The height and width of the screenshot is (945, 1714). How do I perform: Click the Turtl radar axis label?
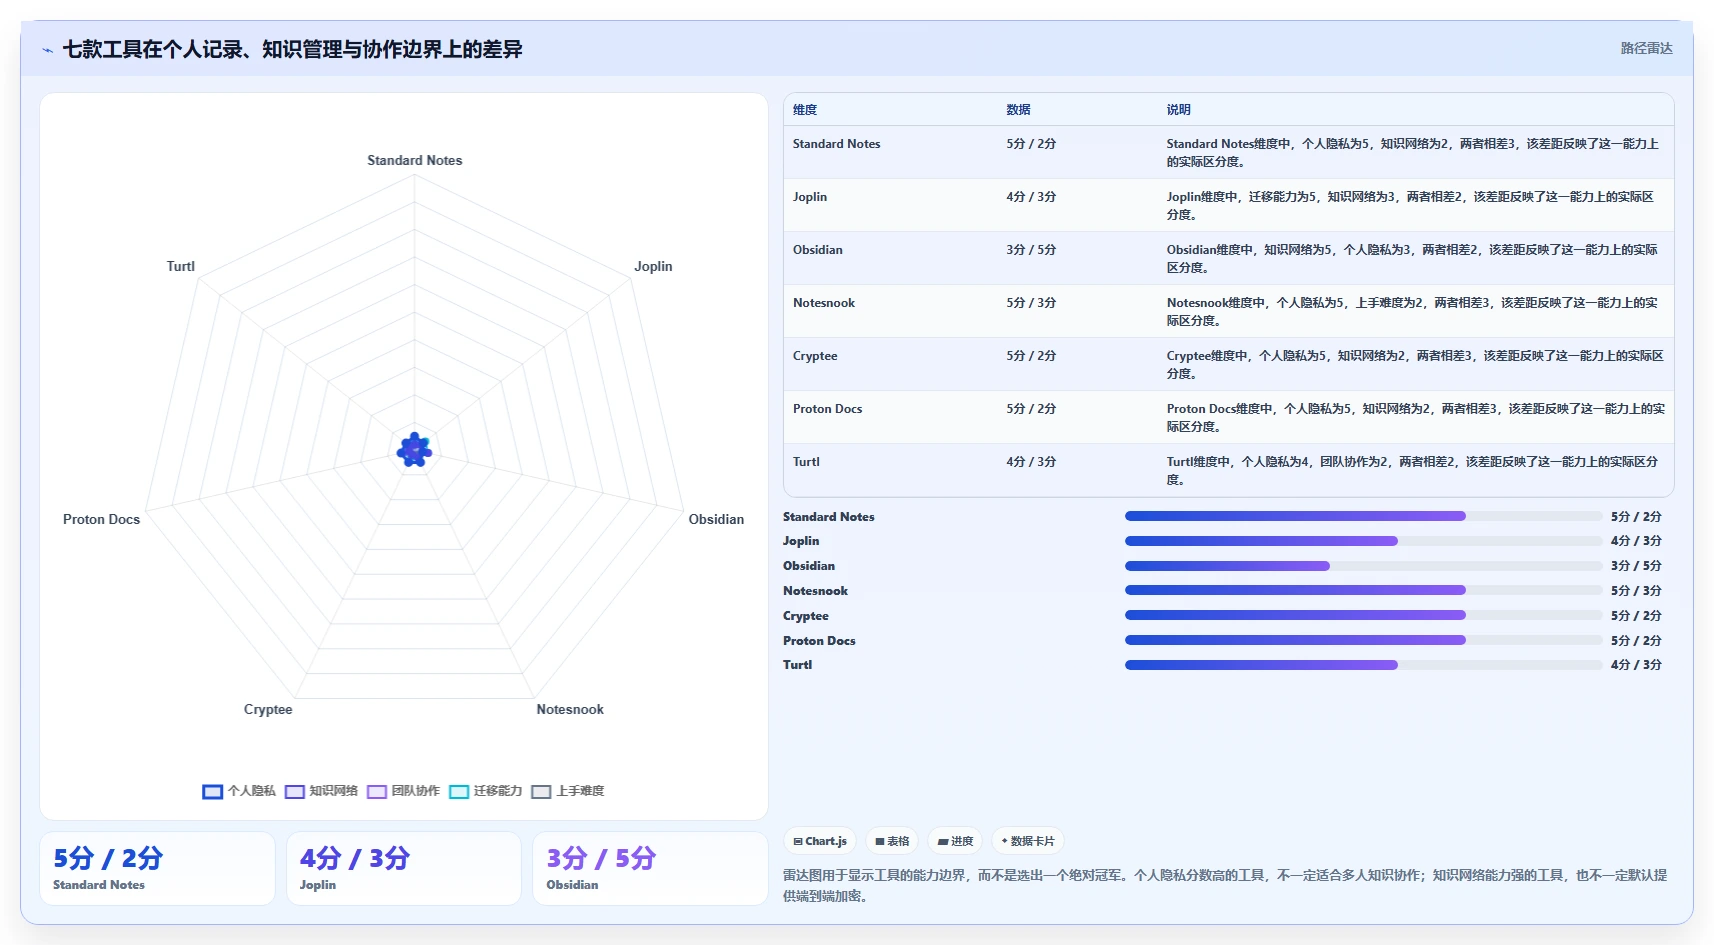[x=181, y=266]
